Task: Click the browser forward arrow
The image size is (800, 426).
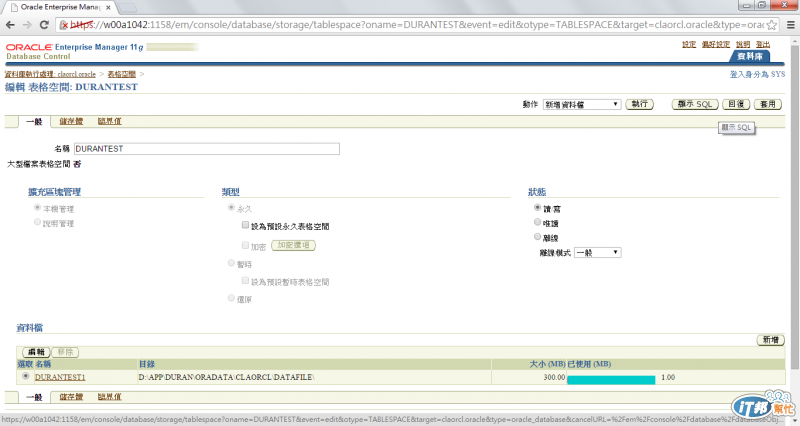Action: coord(27,24)
